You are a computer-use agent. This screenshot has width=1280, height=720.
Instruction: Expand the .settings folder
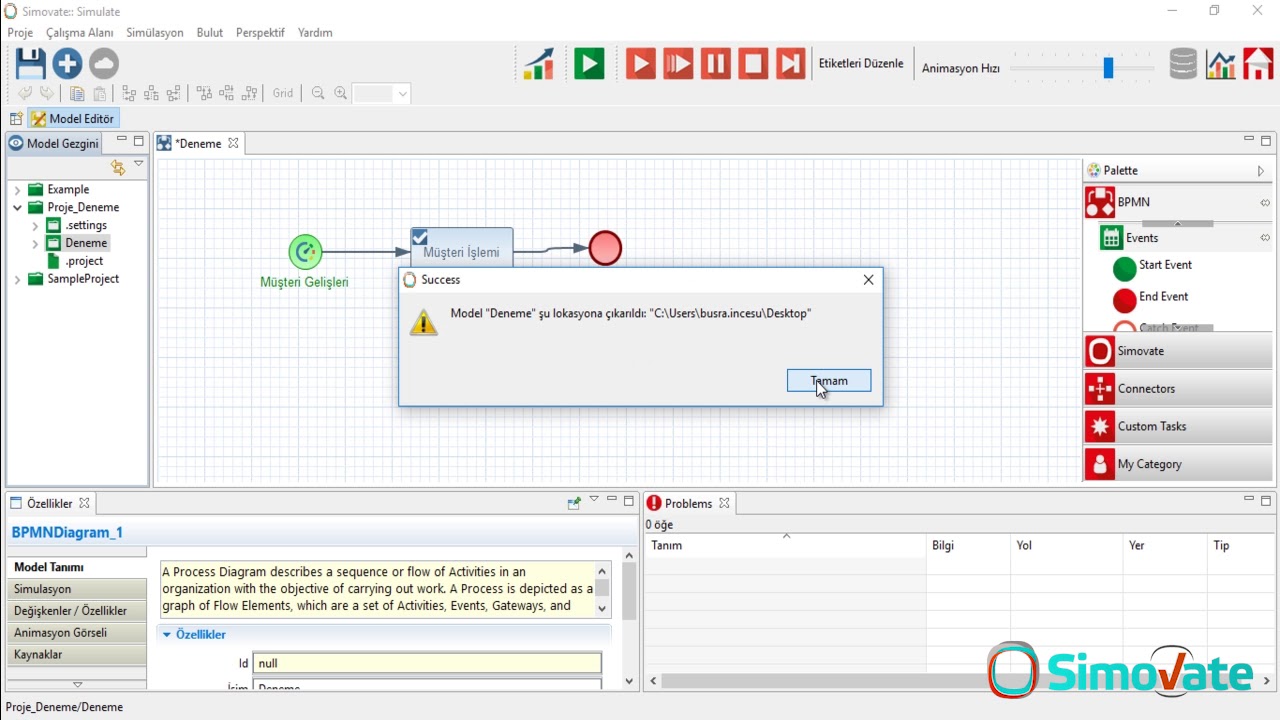[x=35, y=226]
